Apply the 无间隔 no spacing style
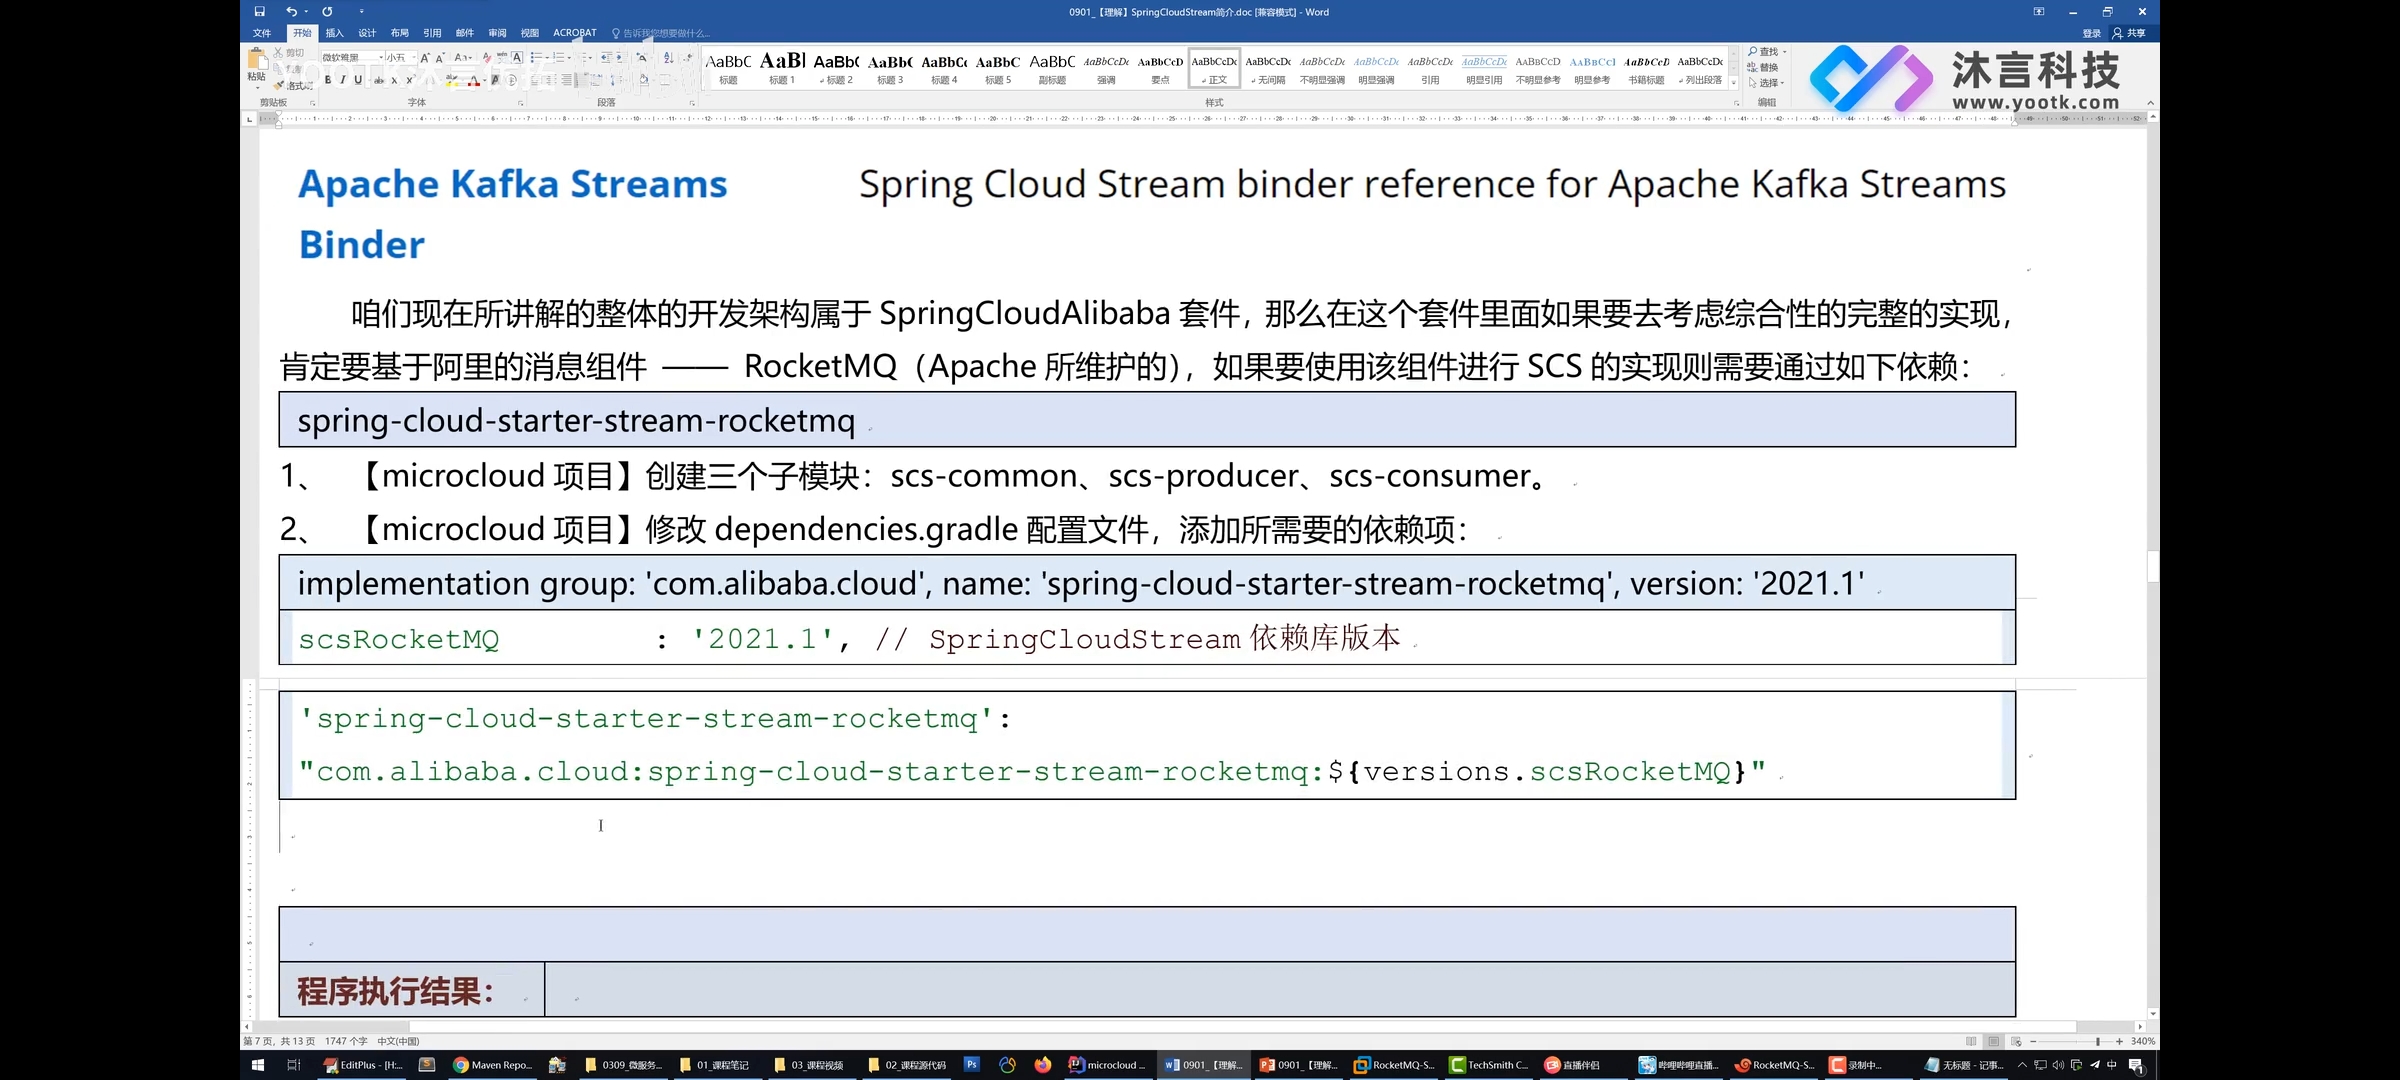 click(1268, 68)
